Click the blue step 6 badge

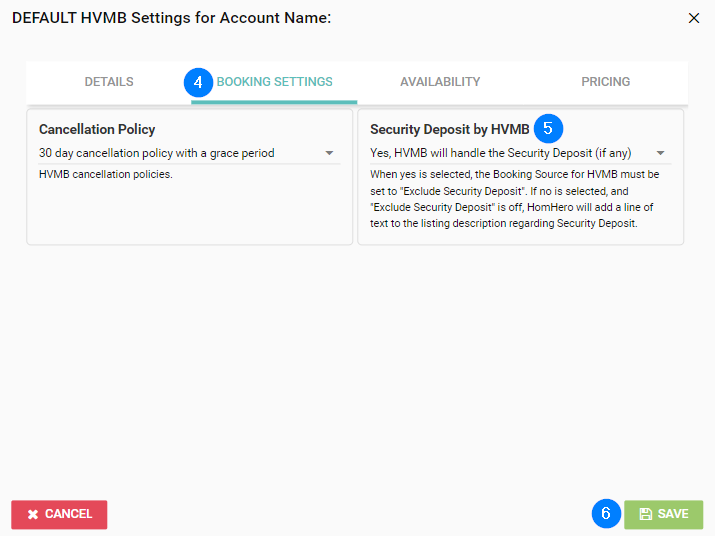pos(605,514)
